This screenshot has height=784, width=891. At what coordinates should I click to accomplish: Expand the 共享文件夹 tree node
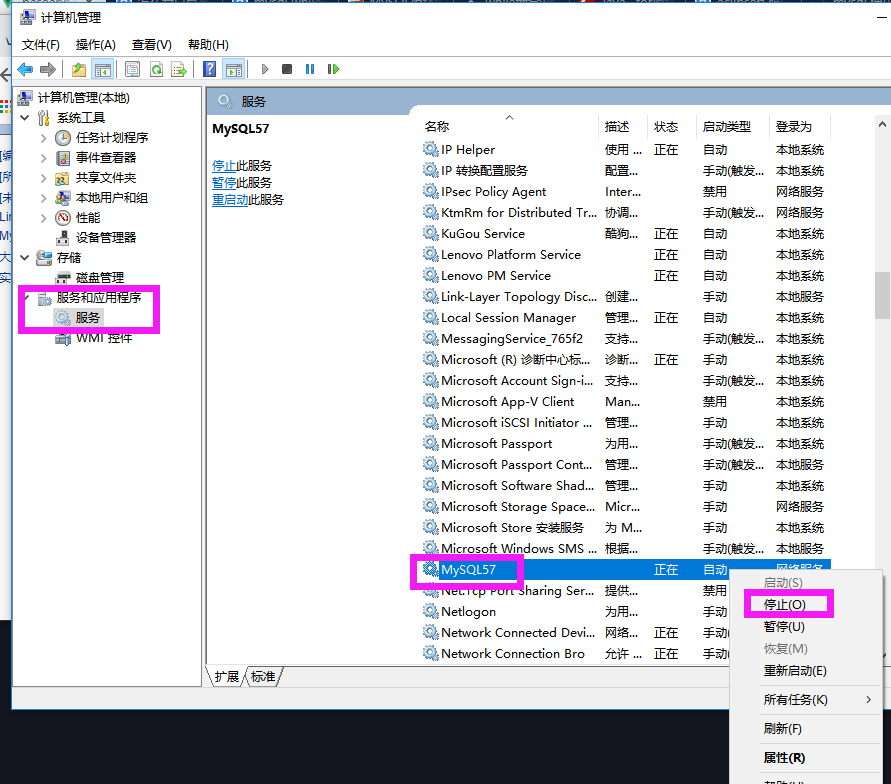pyautogui.click(x=44, y=178)
